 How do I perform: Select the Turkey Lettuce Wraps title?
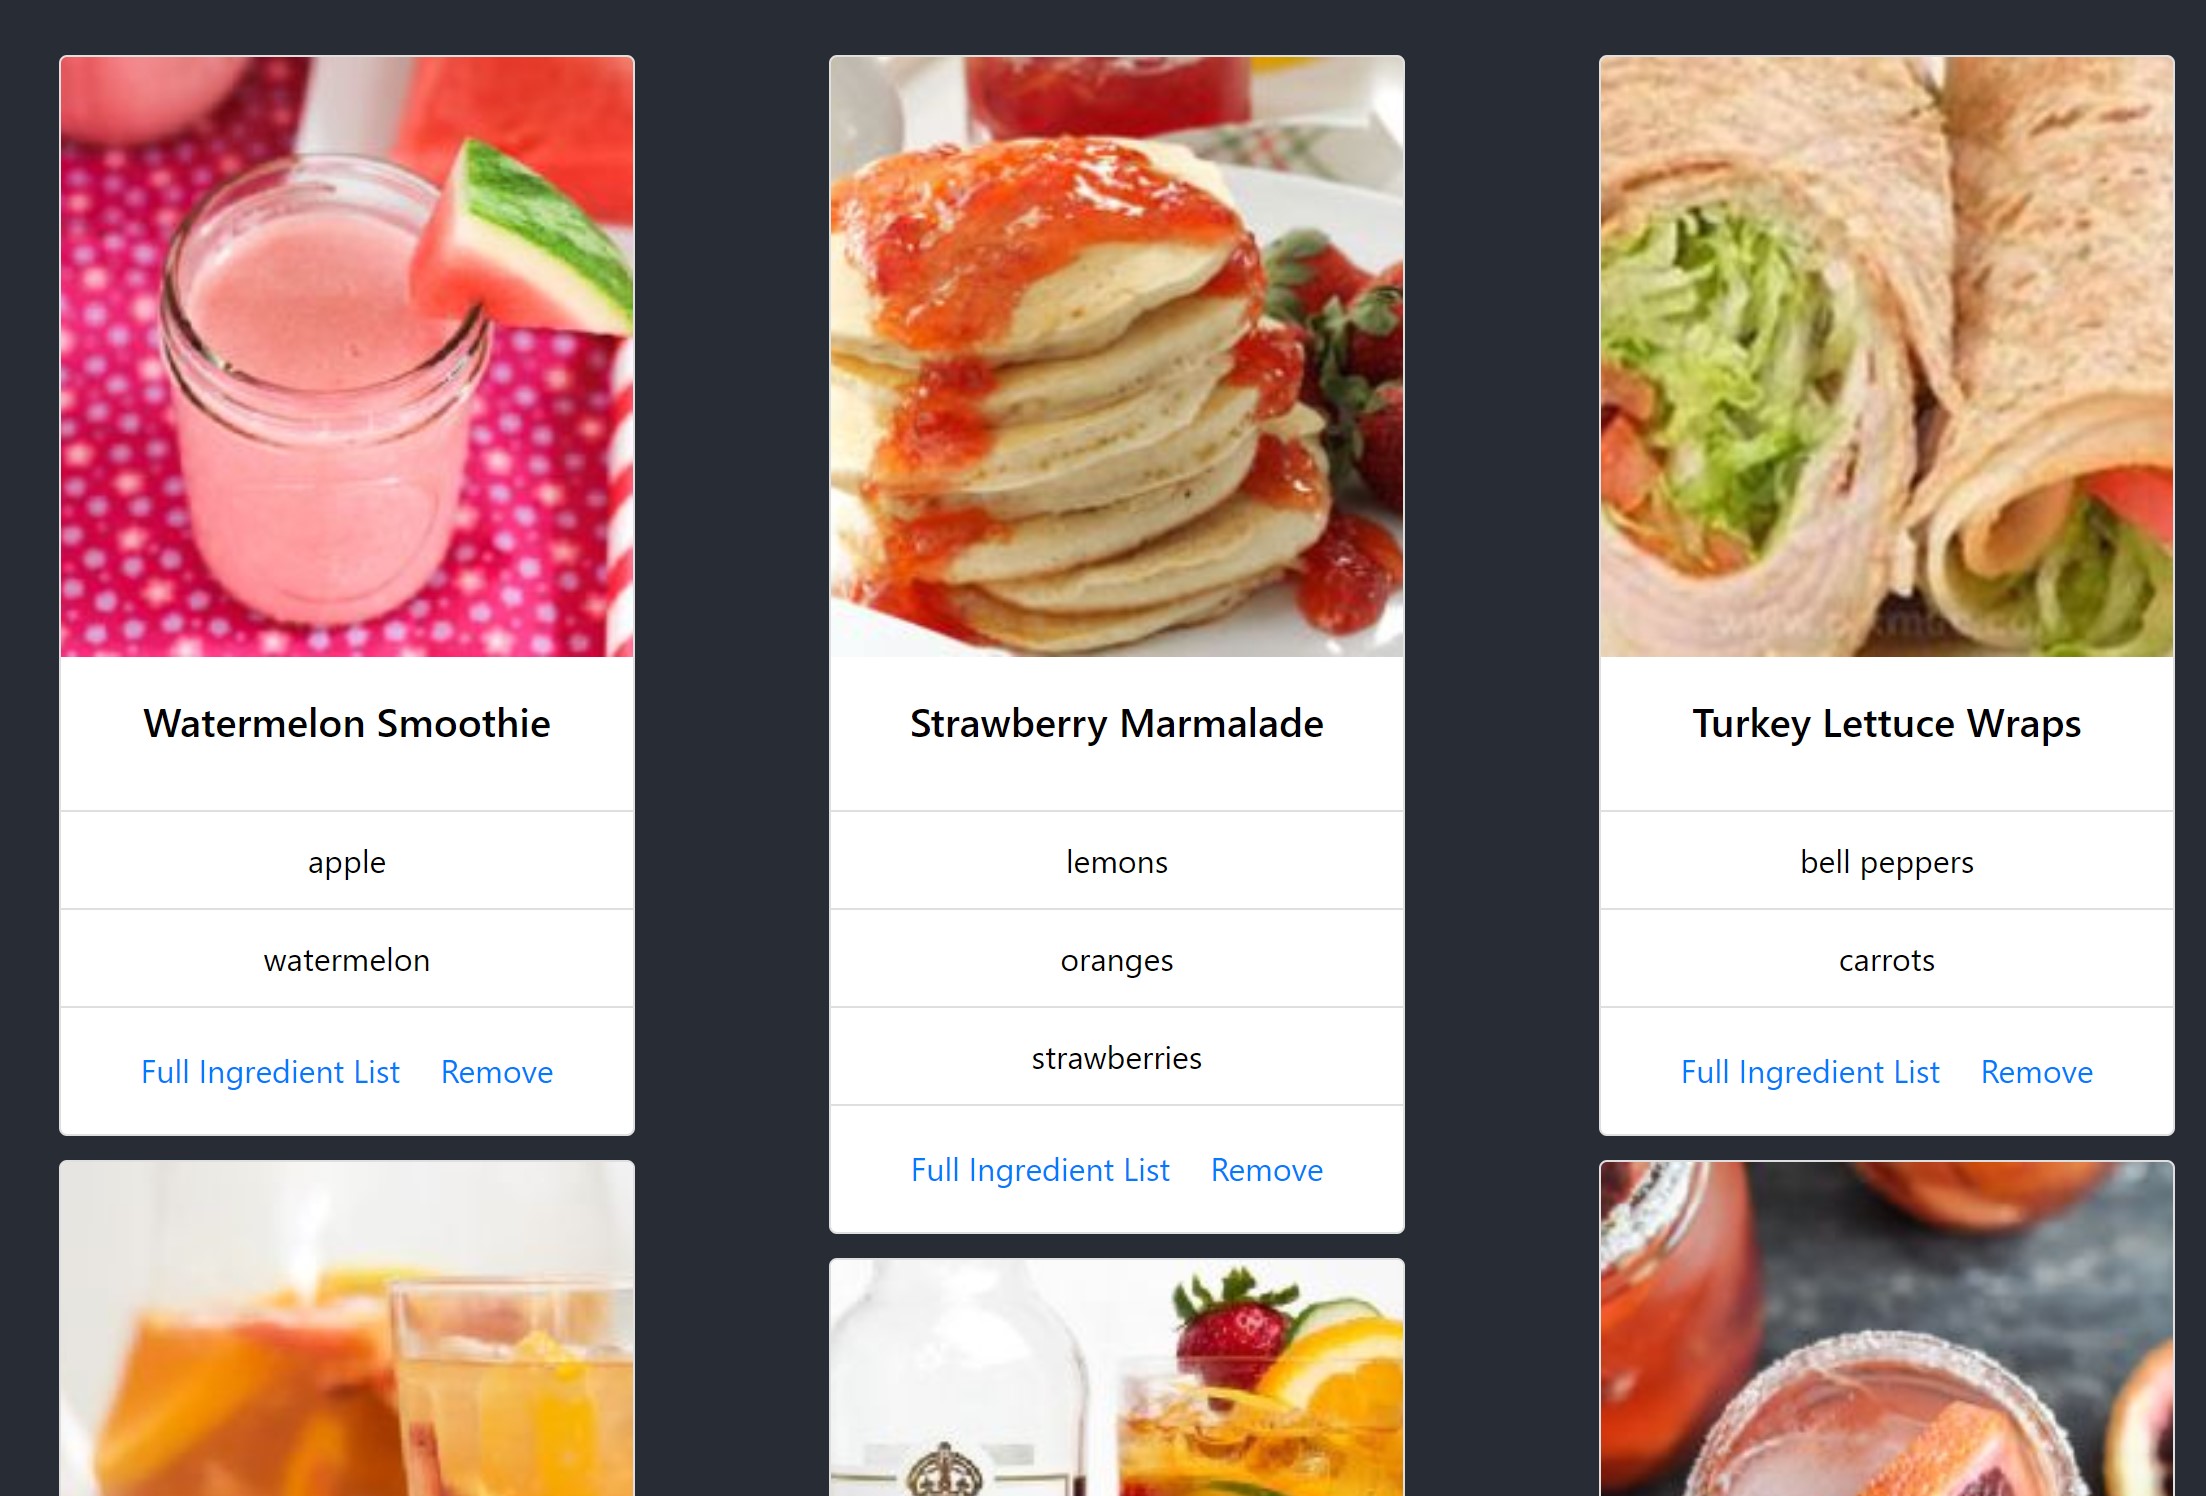point(1887,723)
